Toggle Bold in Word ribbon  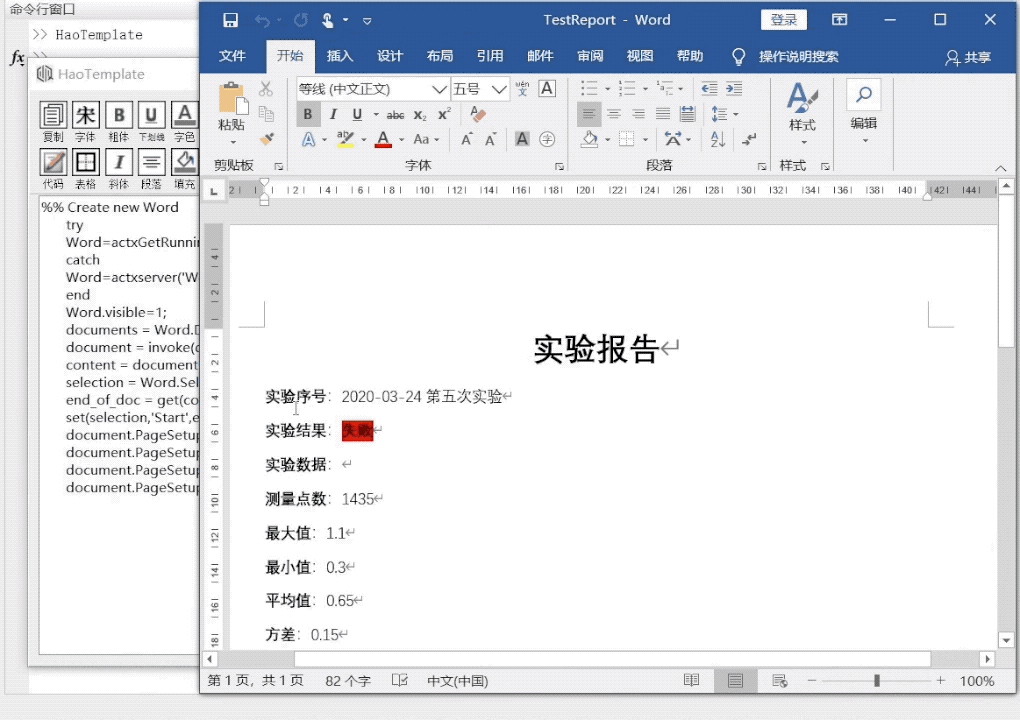pos(308,114)
